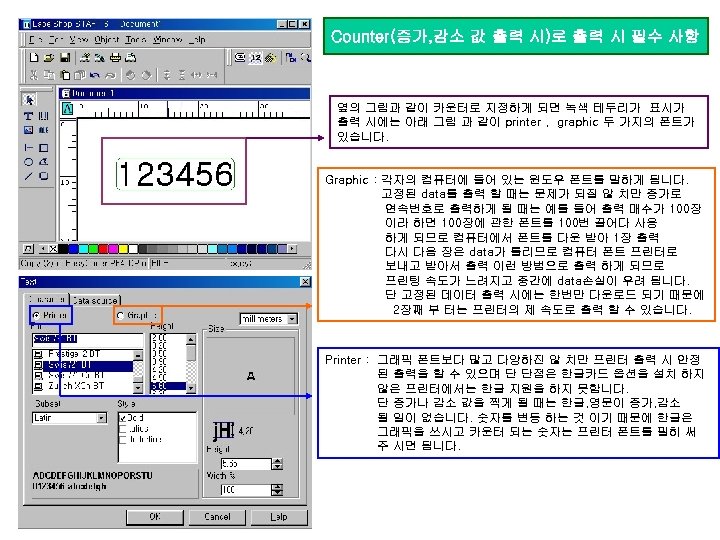Click the Height value input field
Screen dimensions: 720x540
tap(246, 464)
